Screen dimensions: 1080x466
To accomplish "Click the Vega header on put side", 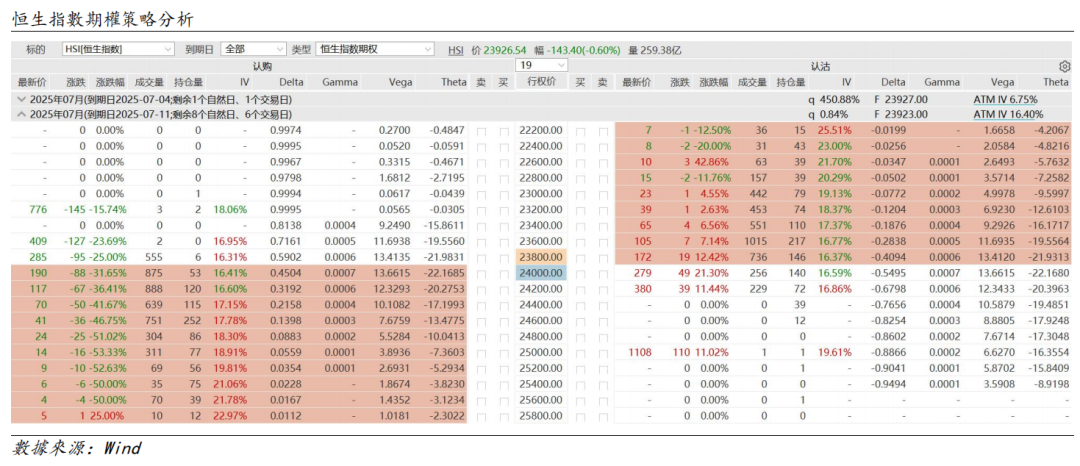I will click(1001, 82).
